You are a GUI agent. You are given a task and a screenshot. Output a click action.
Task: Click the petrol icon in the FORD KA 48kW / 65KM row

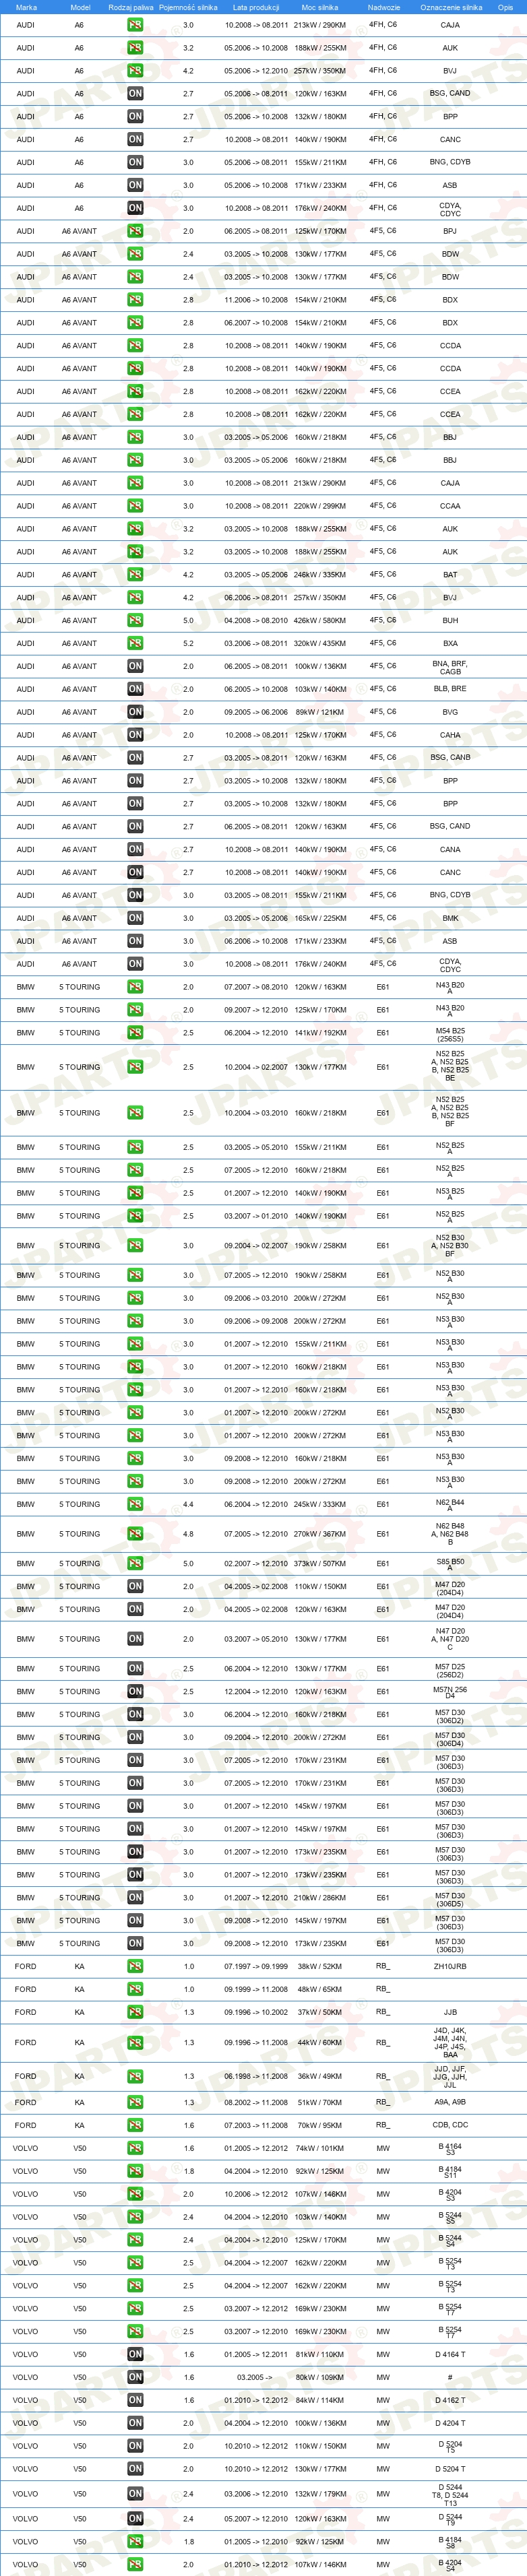(135, 1989)
